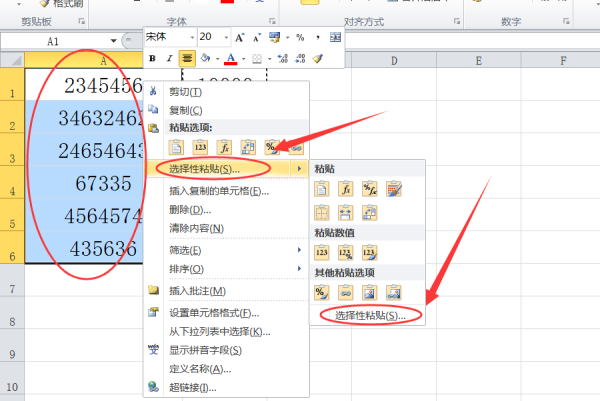Choose Paste Link icon under 粘贴选项
Viewport: 600px width, 401px height.
click(296, 147)
